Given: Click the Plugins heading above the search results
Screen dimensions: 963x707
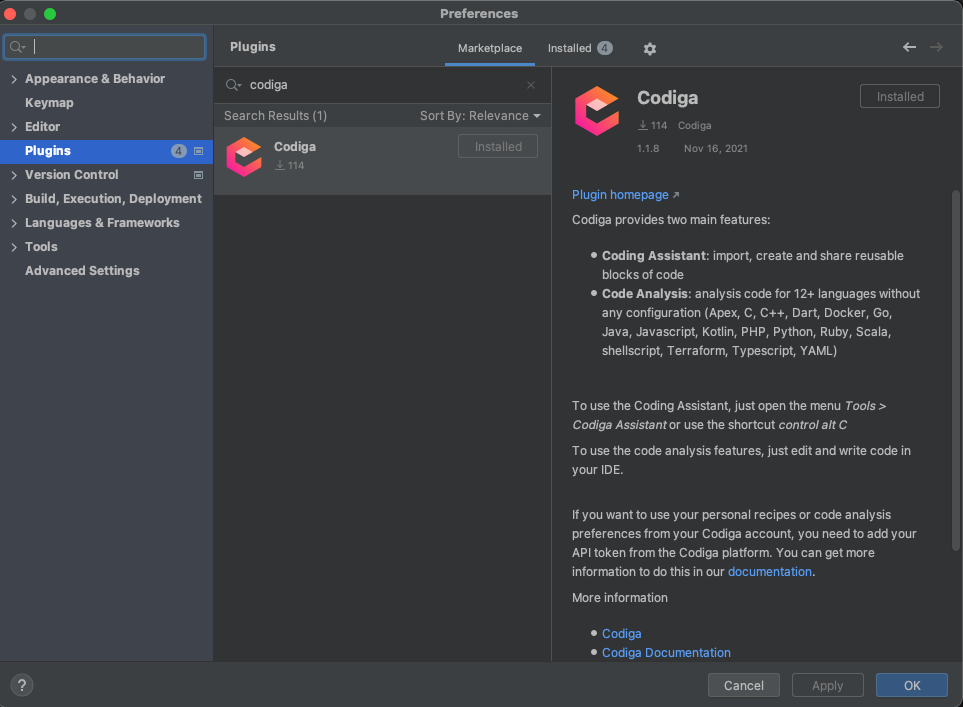Looking at the screenshot, I should (252, 47).
